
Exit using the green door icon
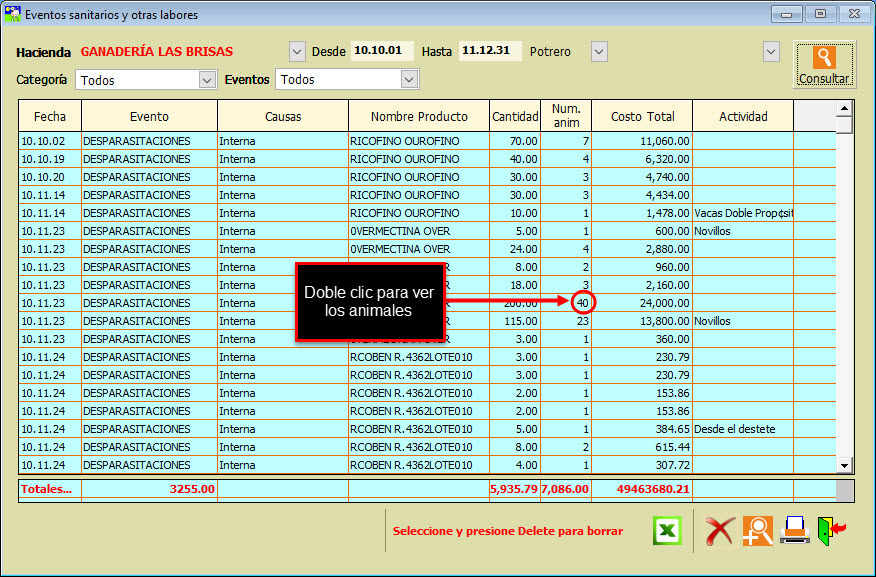(830, 530)
